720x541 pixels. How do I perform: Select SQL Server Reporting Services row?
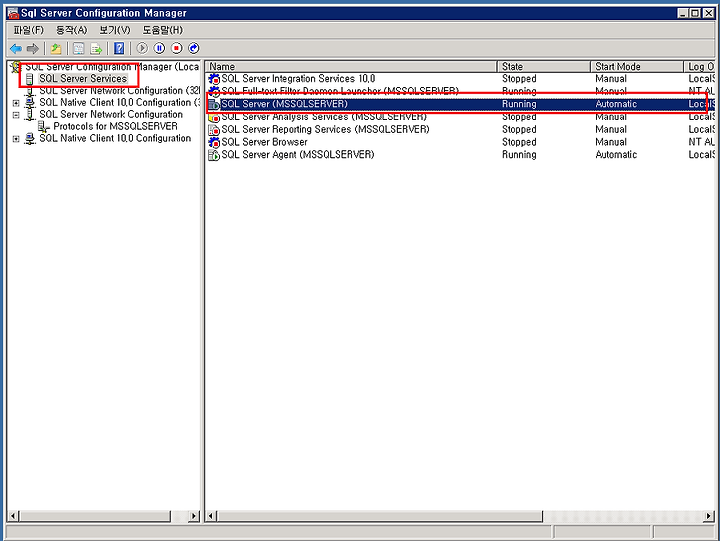(460, 130)
